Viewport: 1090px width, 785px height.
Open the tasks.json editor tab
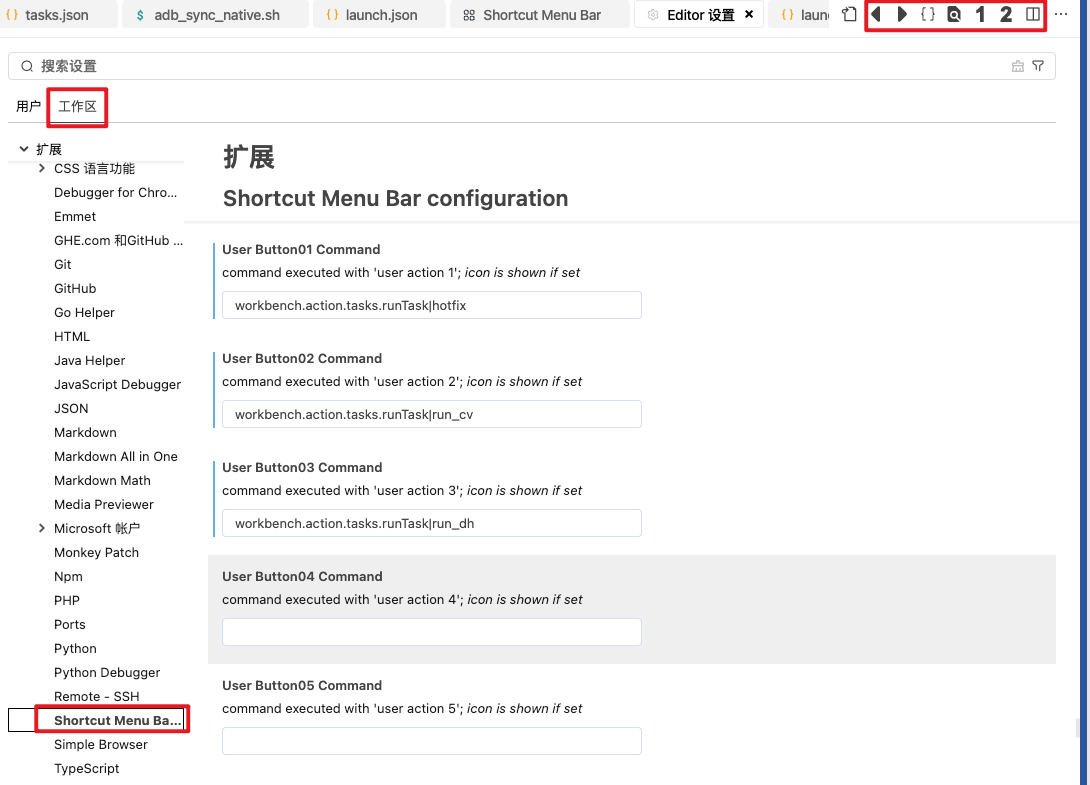pyautogui.click(x=56, y=15)
